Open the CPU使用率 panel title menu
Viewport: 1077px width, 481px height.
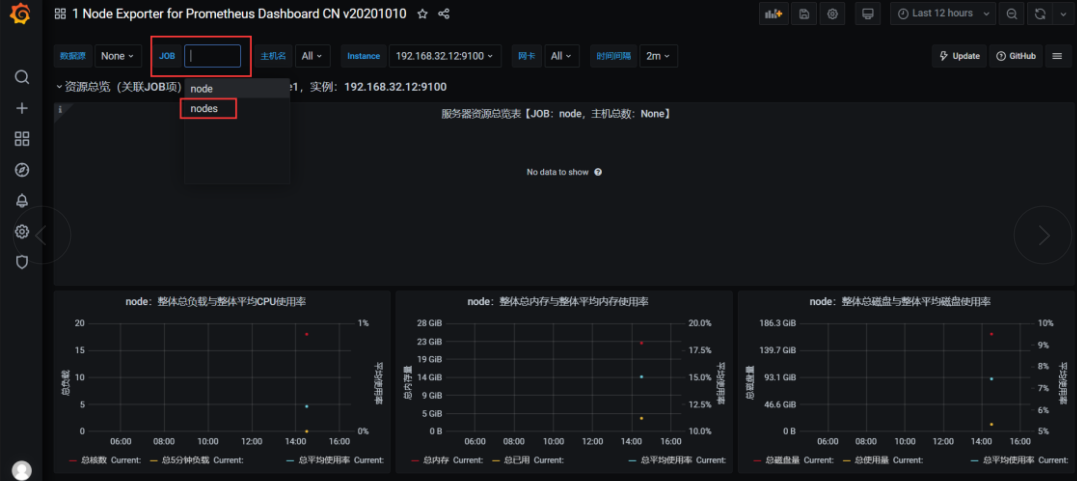click(x=216, y=302)
